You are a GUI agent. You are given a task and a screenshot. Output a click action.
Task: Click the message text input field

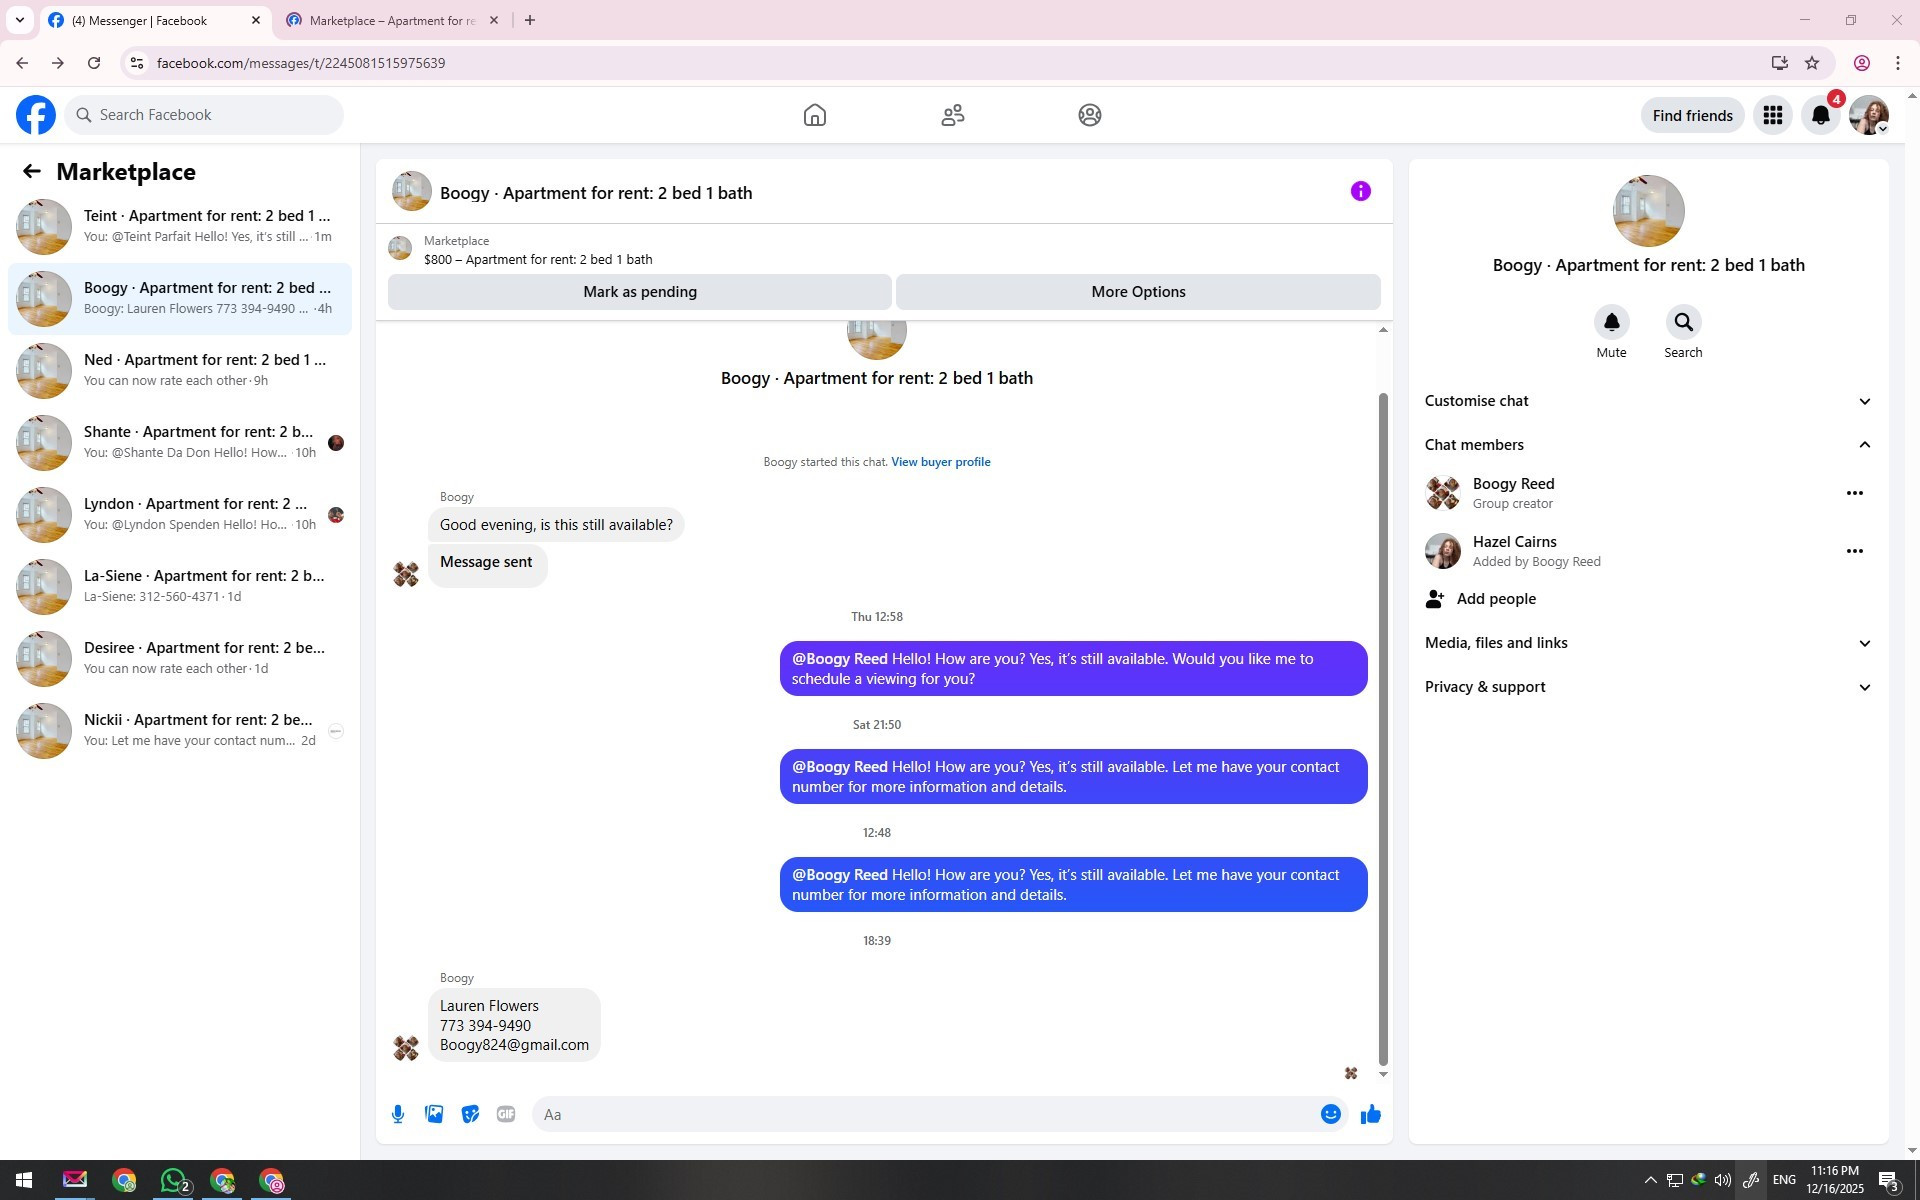(928, 1114)
